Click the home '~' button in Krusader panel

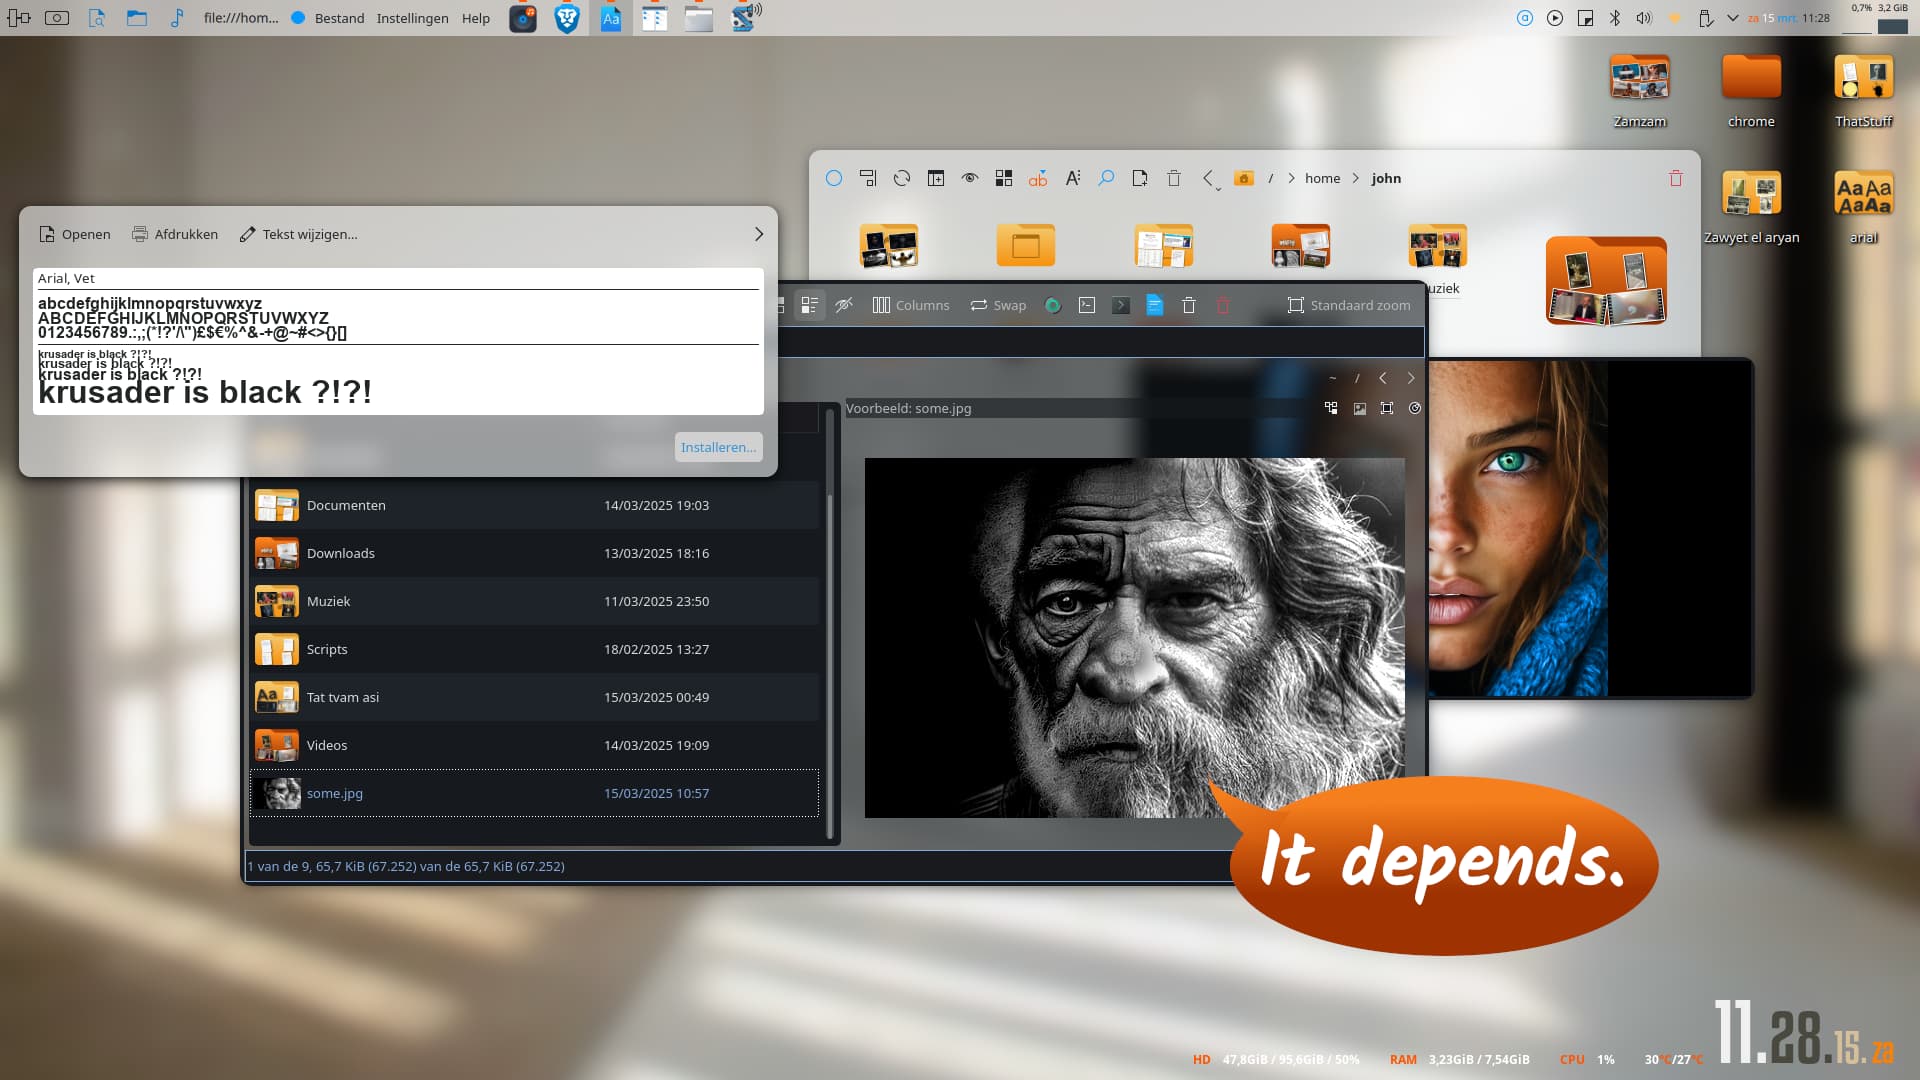(1333, 378)
